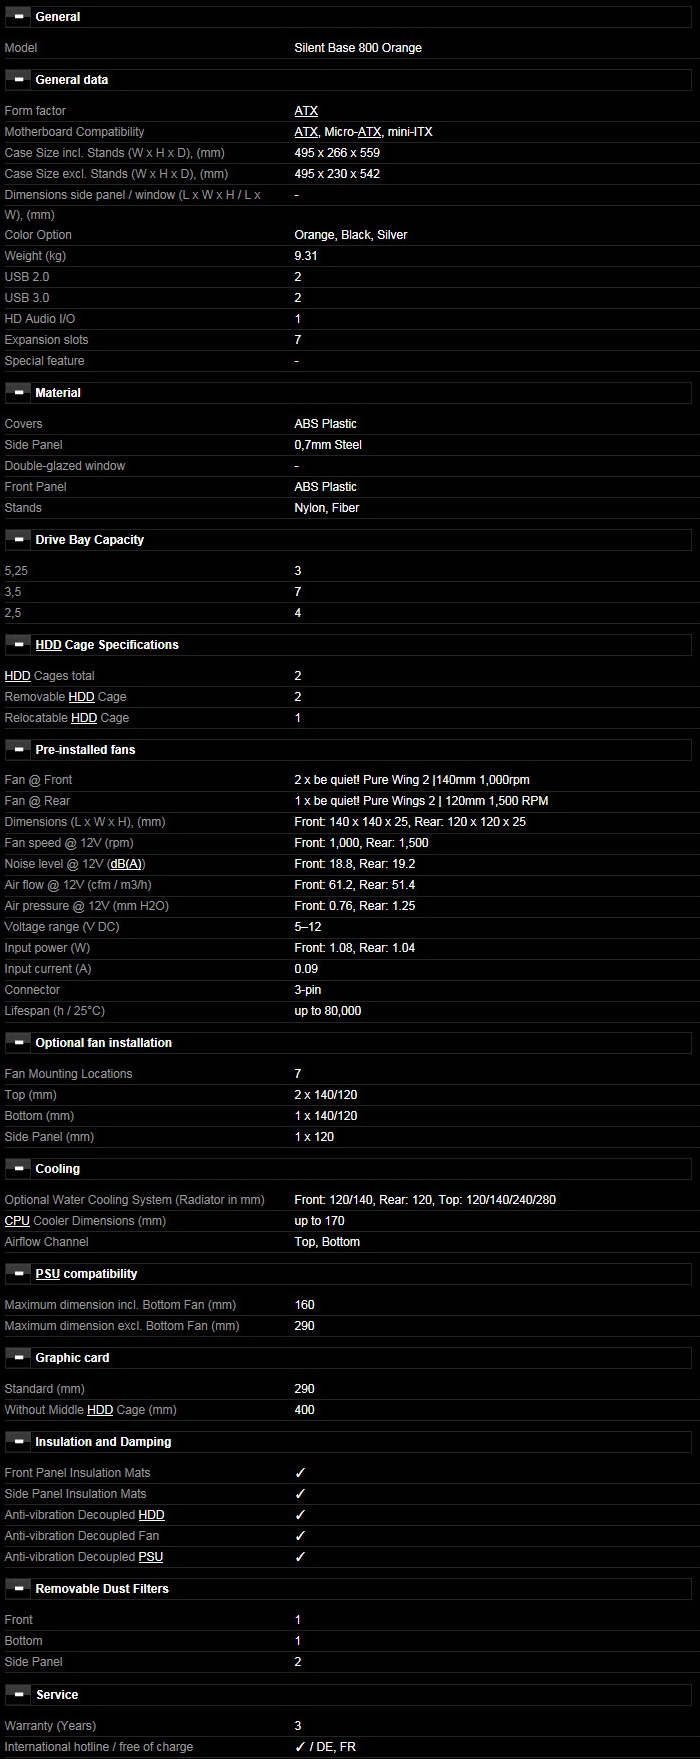Collapse the Pre-installed fans section icon
Viewport: 700px width, 1759px height.
coord(18,750)
